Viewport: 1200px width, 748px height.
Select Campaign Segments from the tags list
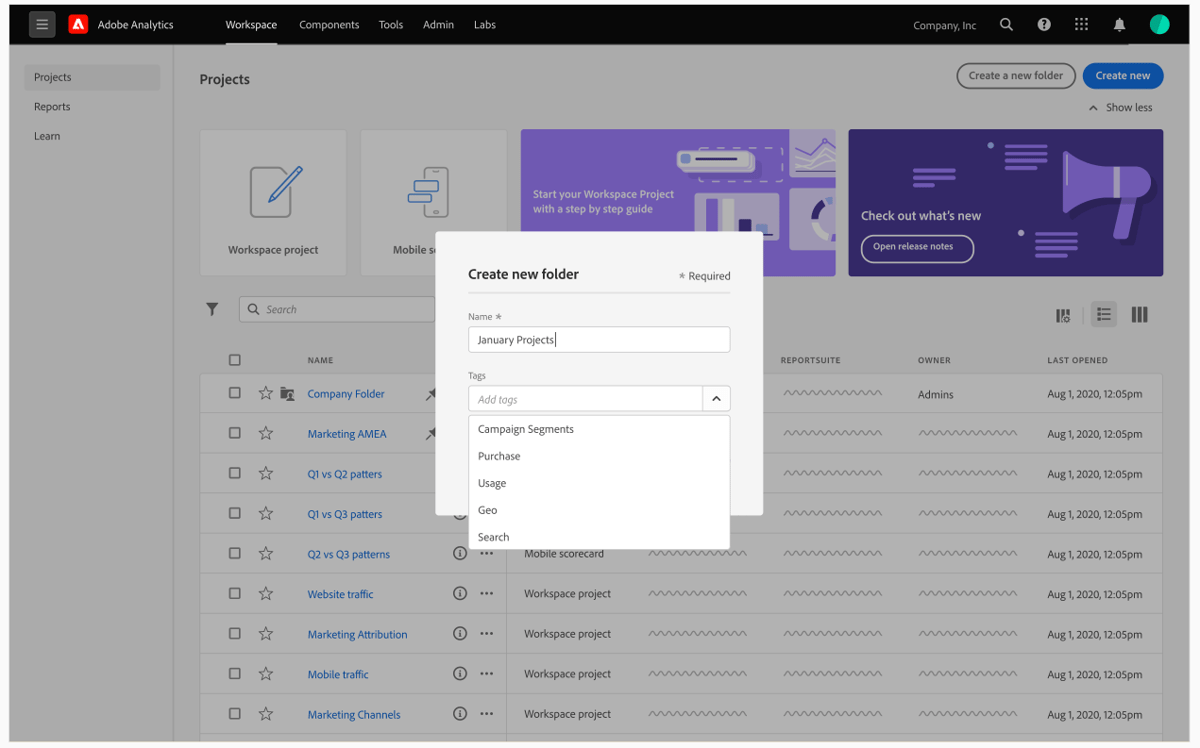pos(525,428)
